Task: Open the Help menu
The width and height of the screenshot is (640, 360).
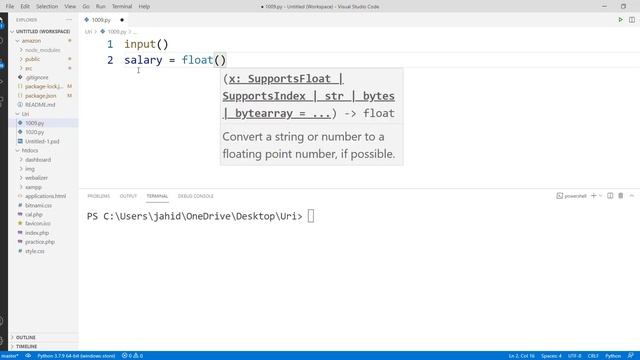Action: click(144, 7)
